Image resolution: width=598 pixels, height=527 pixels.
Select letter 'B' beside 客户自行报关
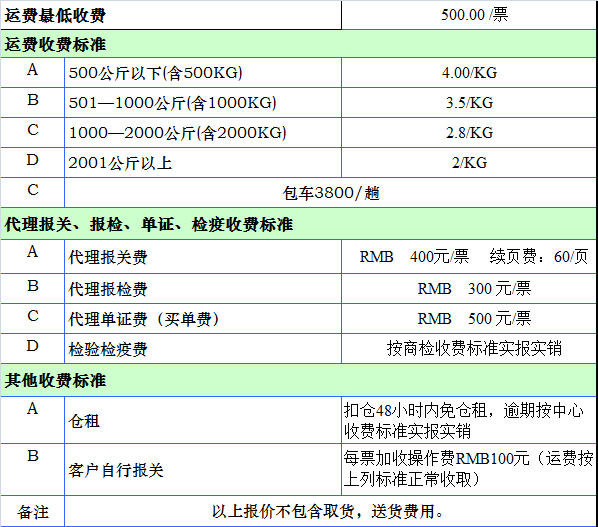click(x=32, y=456)
